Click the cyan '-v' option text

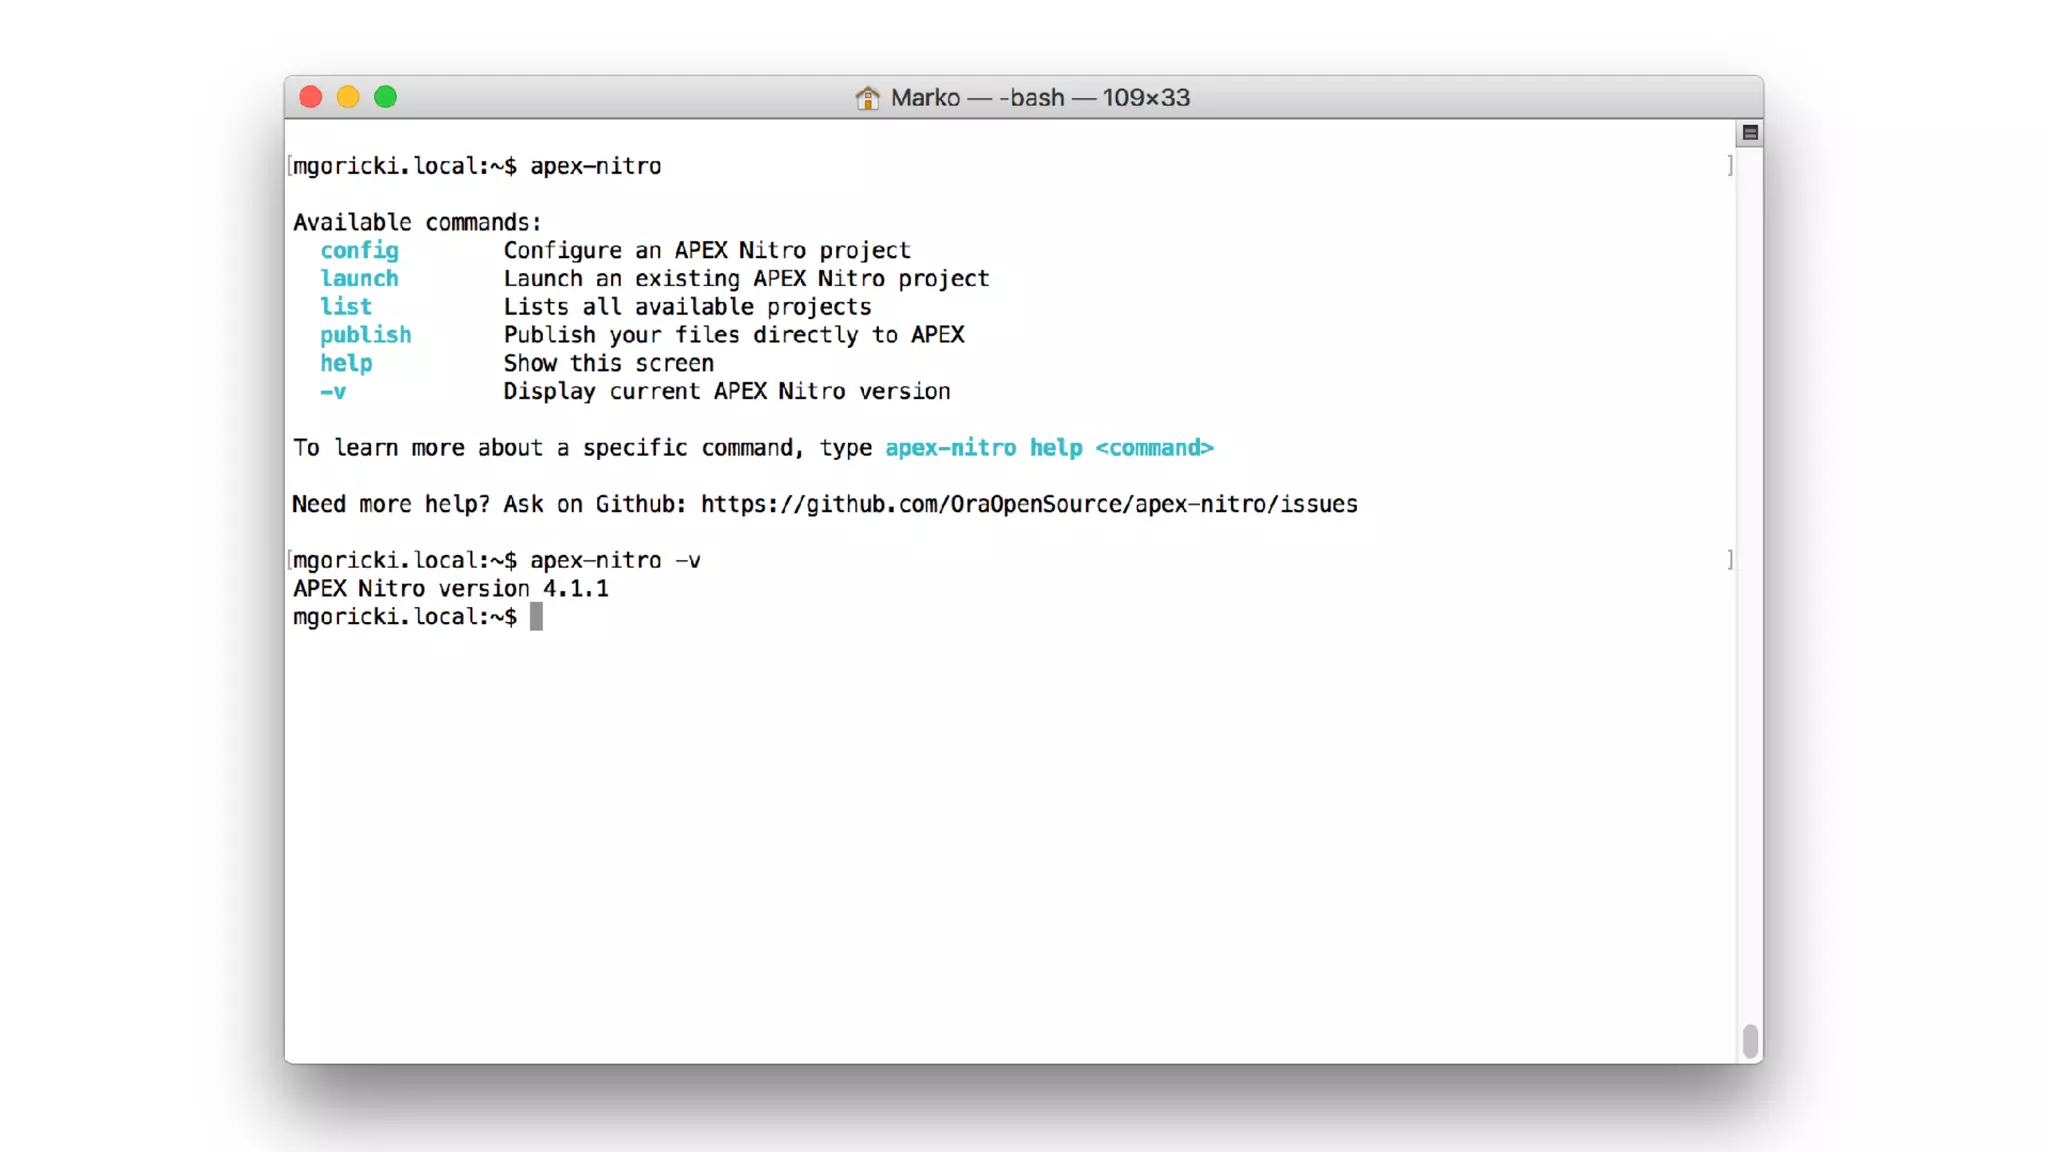click(x=333, y=391)
